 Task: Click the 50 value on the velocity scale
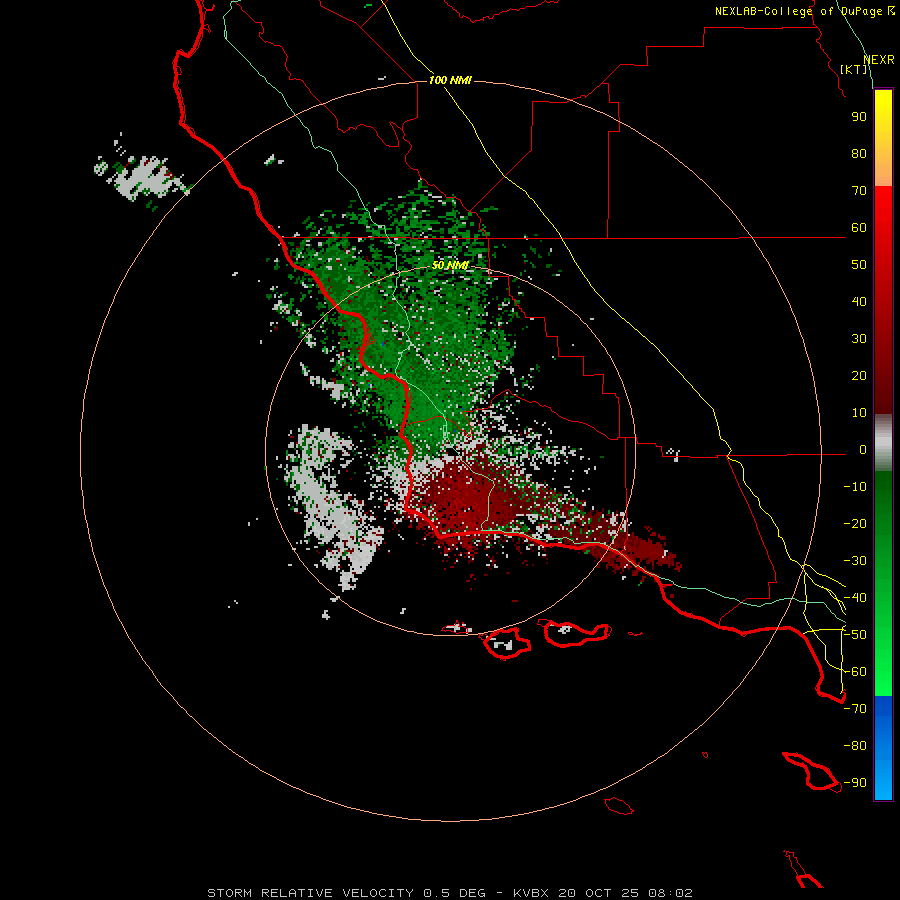[859, 265]
